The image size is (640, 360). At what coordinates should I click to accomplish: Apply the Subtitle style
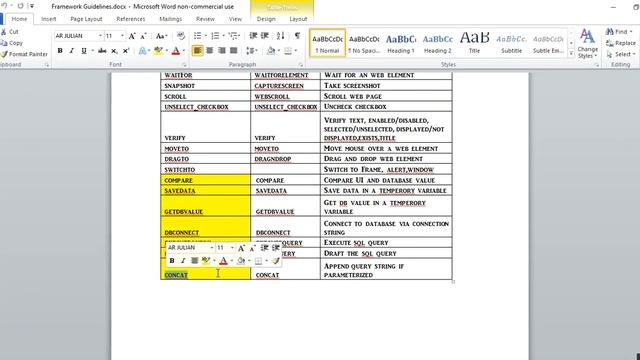click(x=511, y=43)
